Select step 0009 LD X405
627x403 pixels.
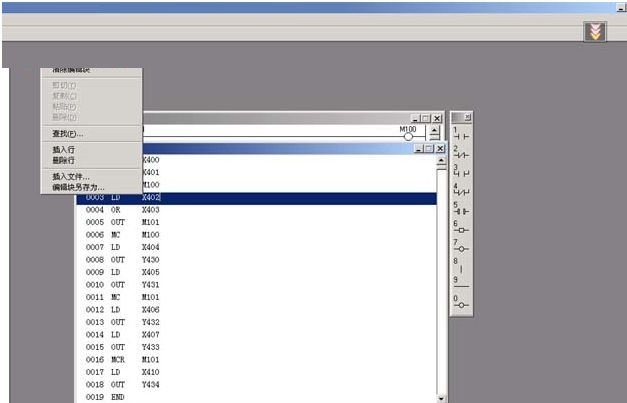coord(256,272)
